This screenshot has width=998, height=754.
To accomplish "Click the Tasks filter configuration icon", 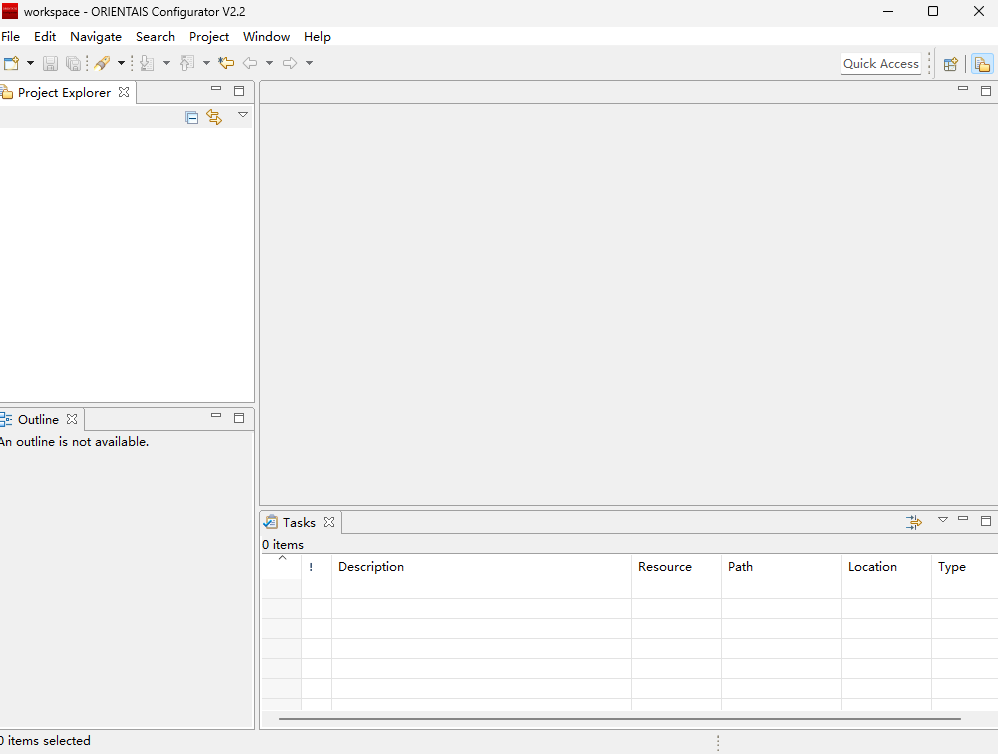I will pos(914,522).
